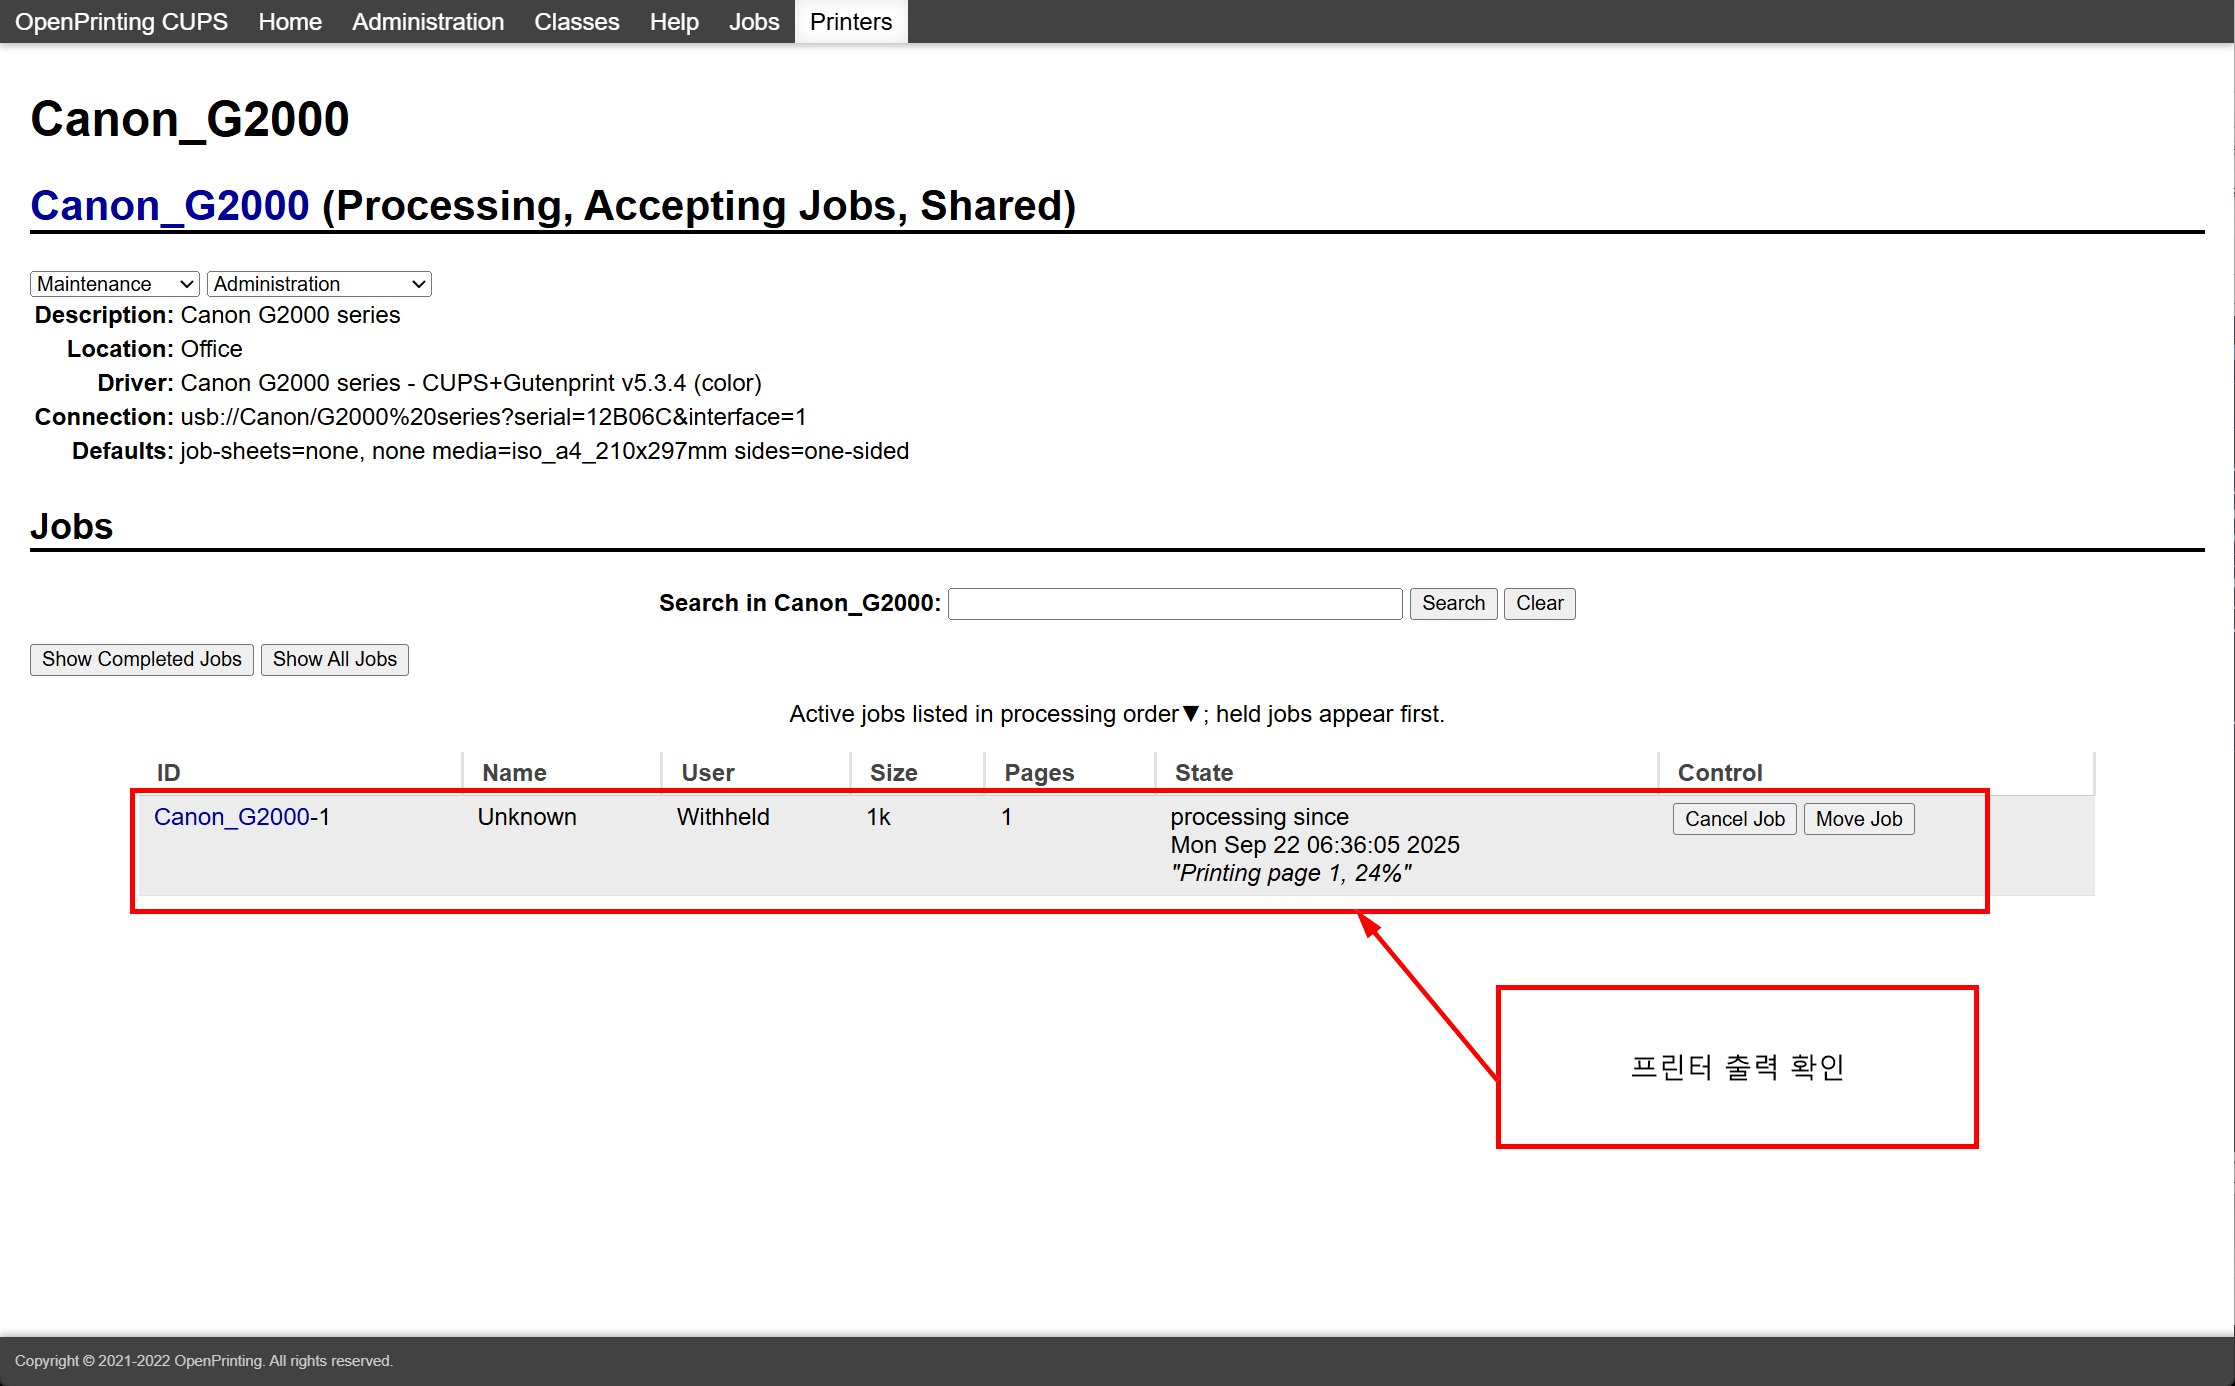Click Show Completed Jobs button

coord(141,660)
